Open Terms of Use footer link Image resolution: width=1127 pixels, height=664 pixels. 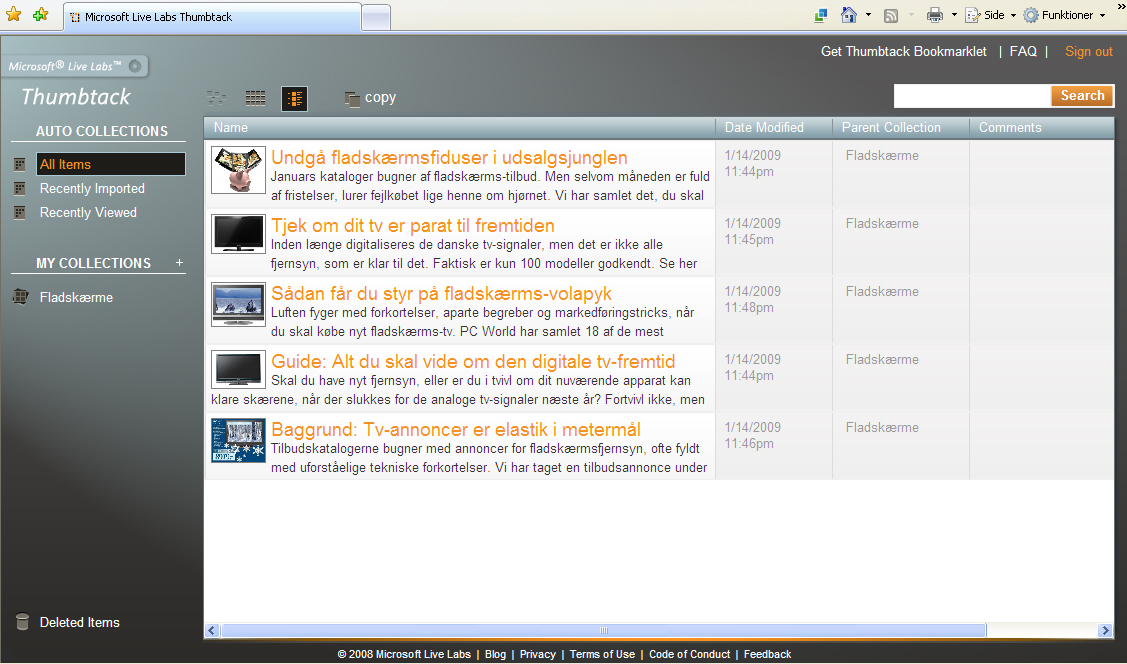pyautogui.click(x=602, y=654)
